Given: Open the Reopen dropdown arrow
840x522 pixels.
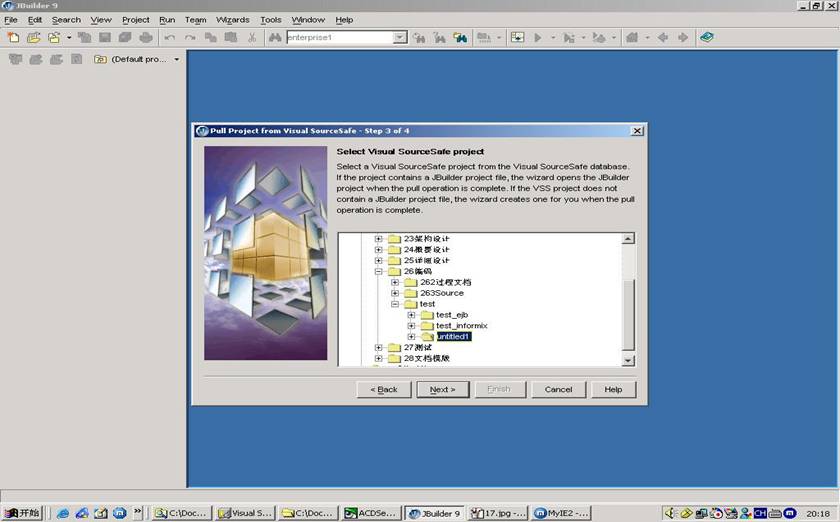Looking at the screenshot, I should (69, 38).
